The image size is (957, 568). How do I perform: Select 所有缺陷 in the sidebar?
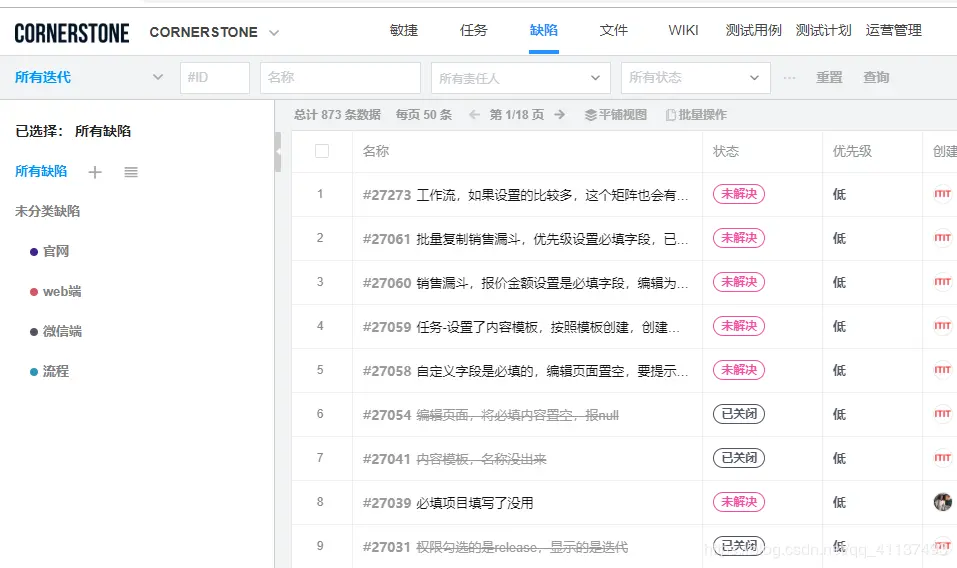pos(41,171)
